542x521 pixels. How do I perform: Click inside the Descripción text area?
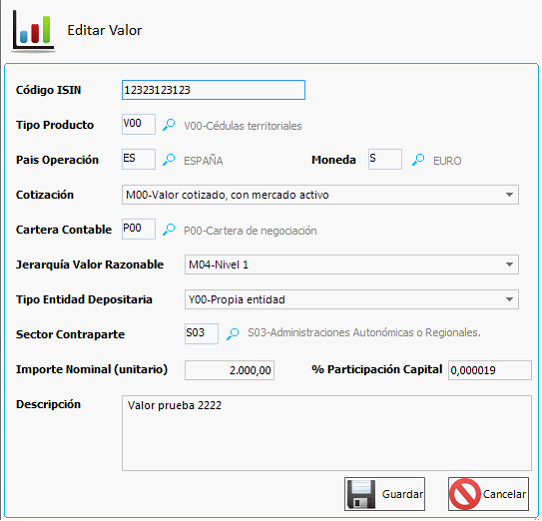[327, 433]
